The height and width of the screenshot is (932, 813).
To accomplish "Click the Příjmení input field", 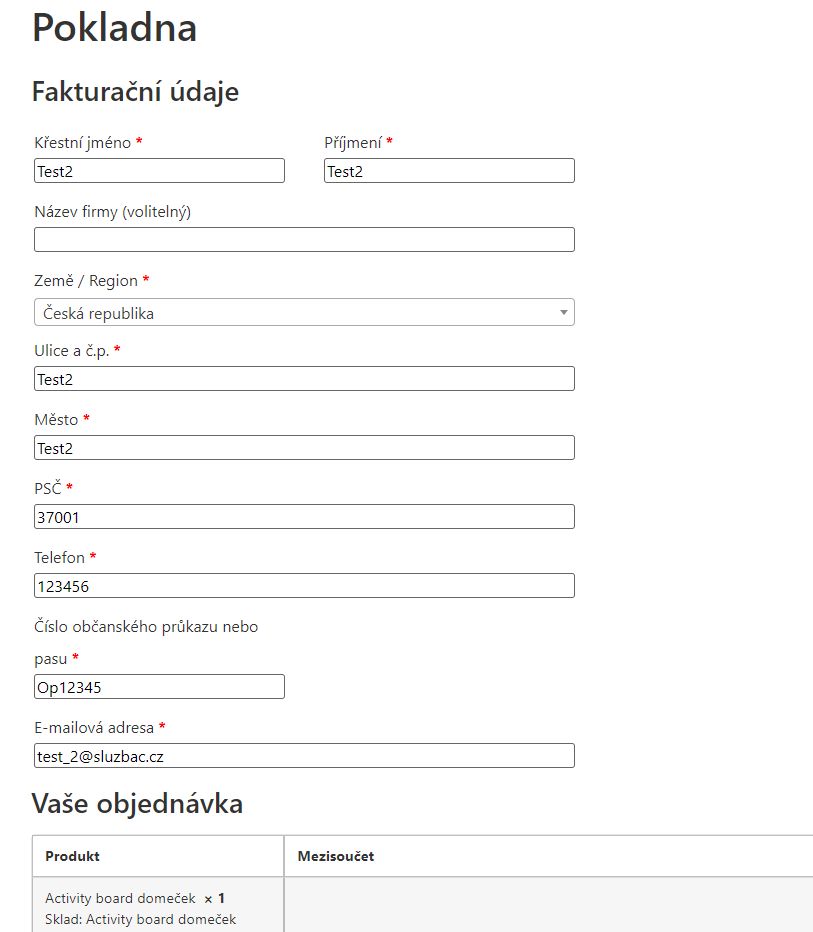I will 449,171.
